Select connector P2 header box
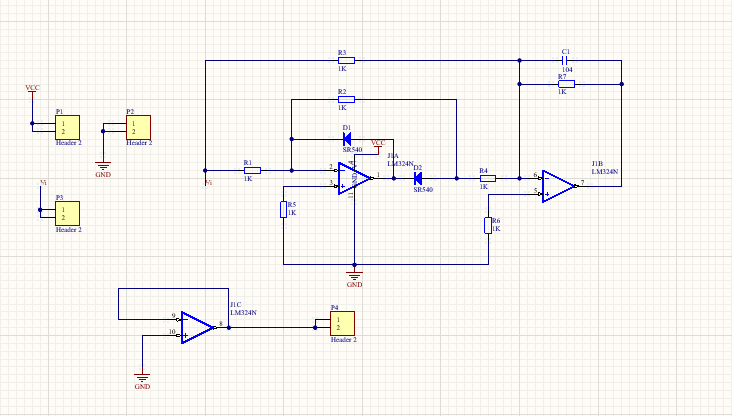This screenshot has height=416, width=732. [138, 127]
